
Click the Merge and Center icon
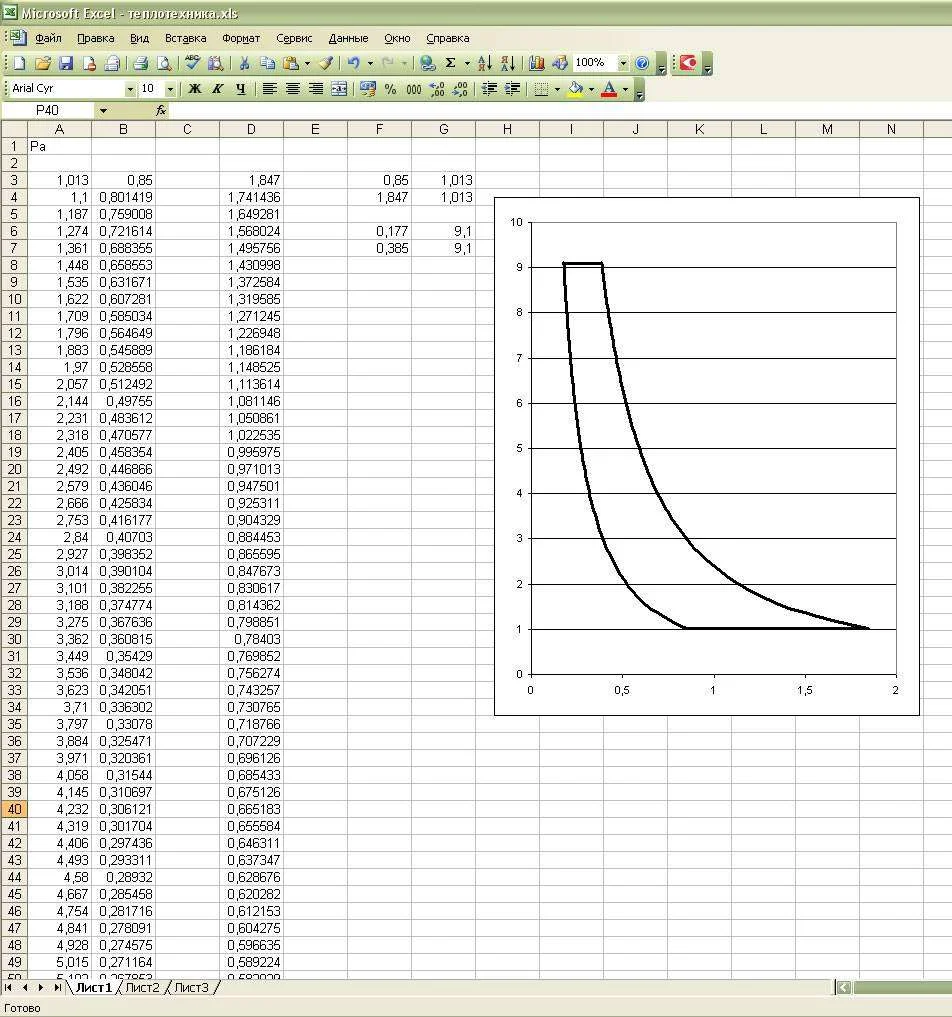(339, 89)
